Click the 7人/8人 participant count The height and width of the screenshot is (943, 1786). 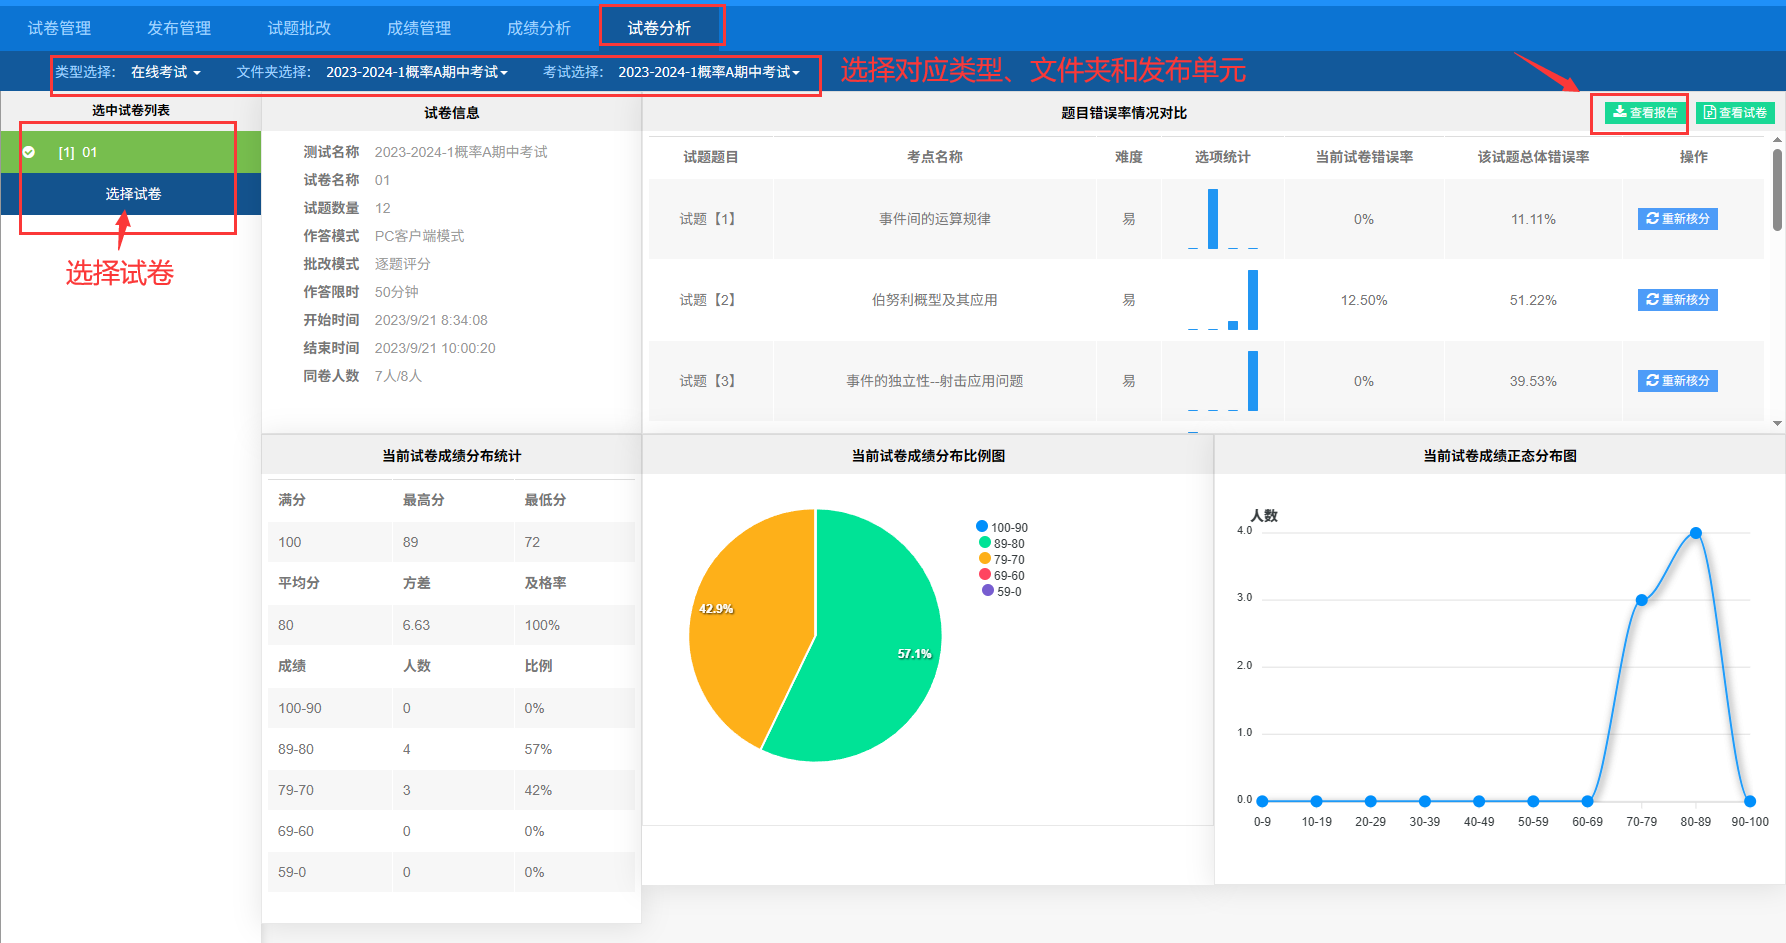[x=398, y=376]
